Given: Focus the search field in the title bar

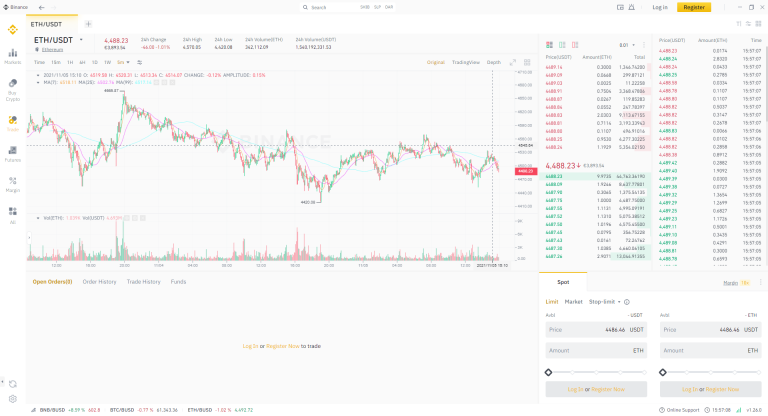Looking at the screenshot, I should pyautogui.click(x=348, y=7).
